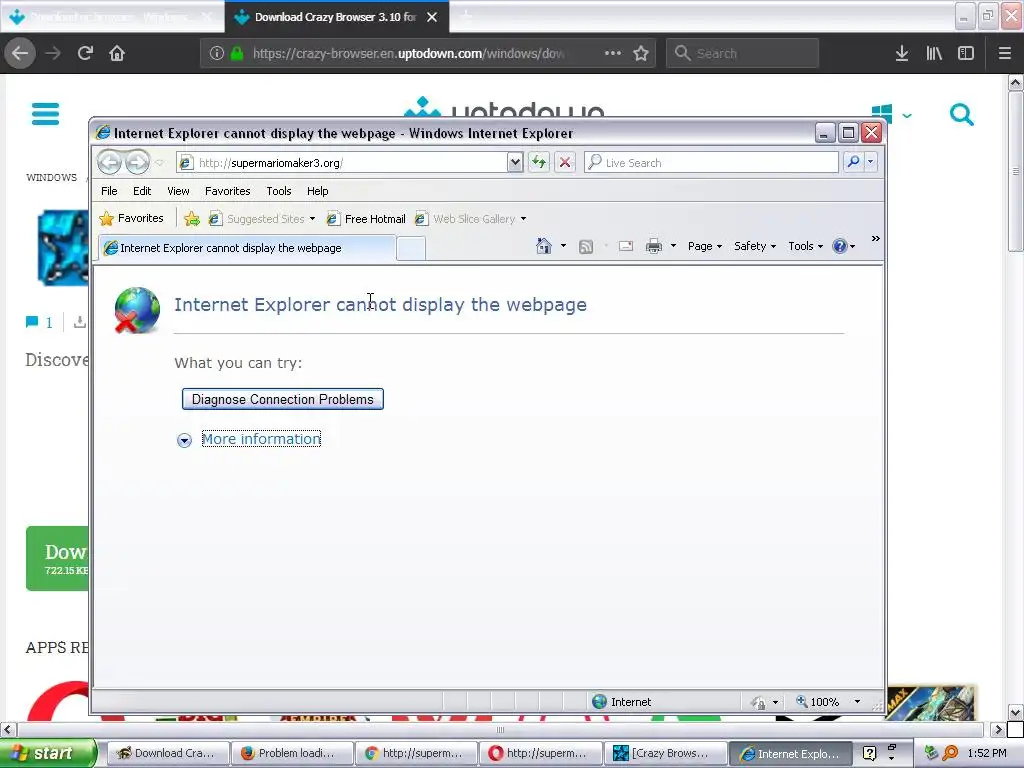Select the 'Internet Explorer cannot display' IE tab

pyautogui.click(x=247, y=248)
